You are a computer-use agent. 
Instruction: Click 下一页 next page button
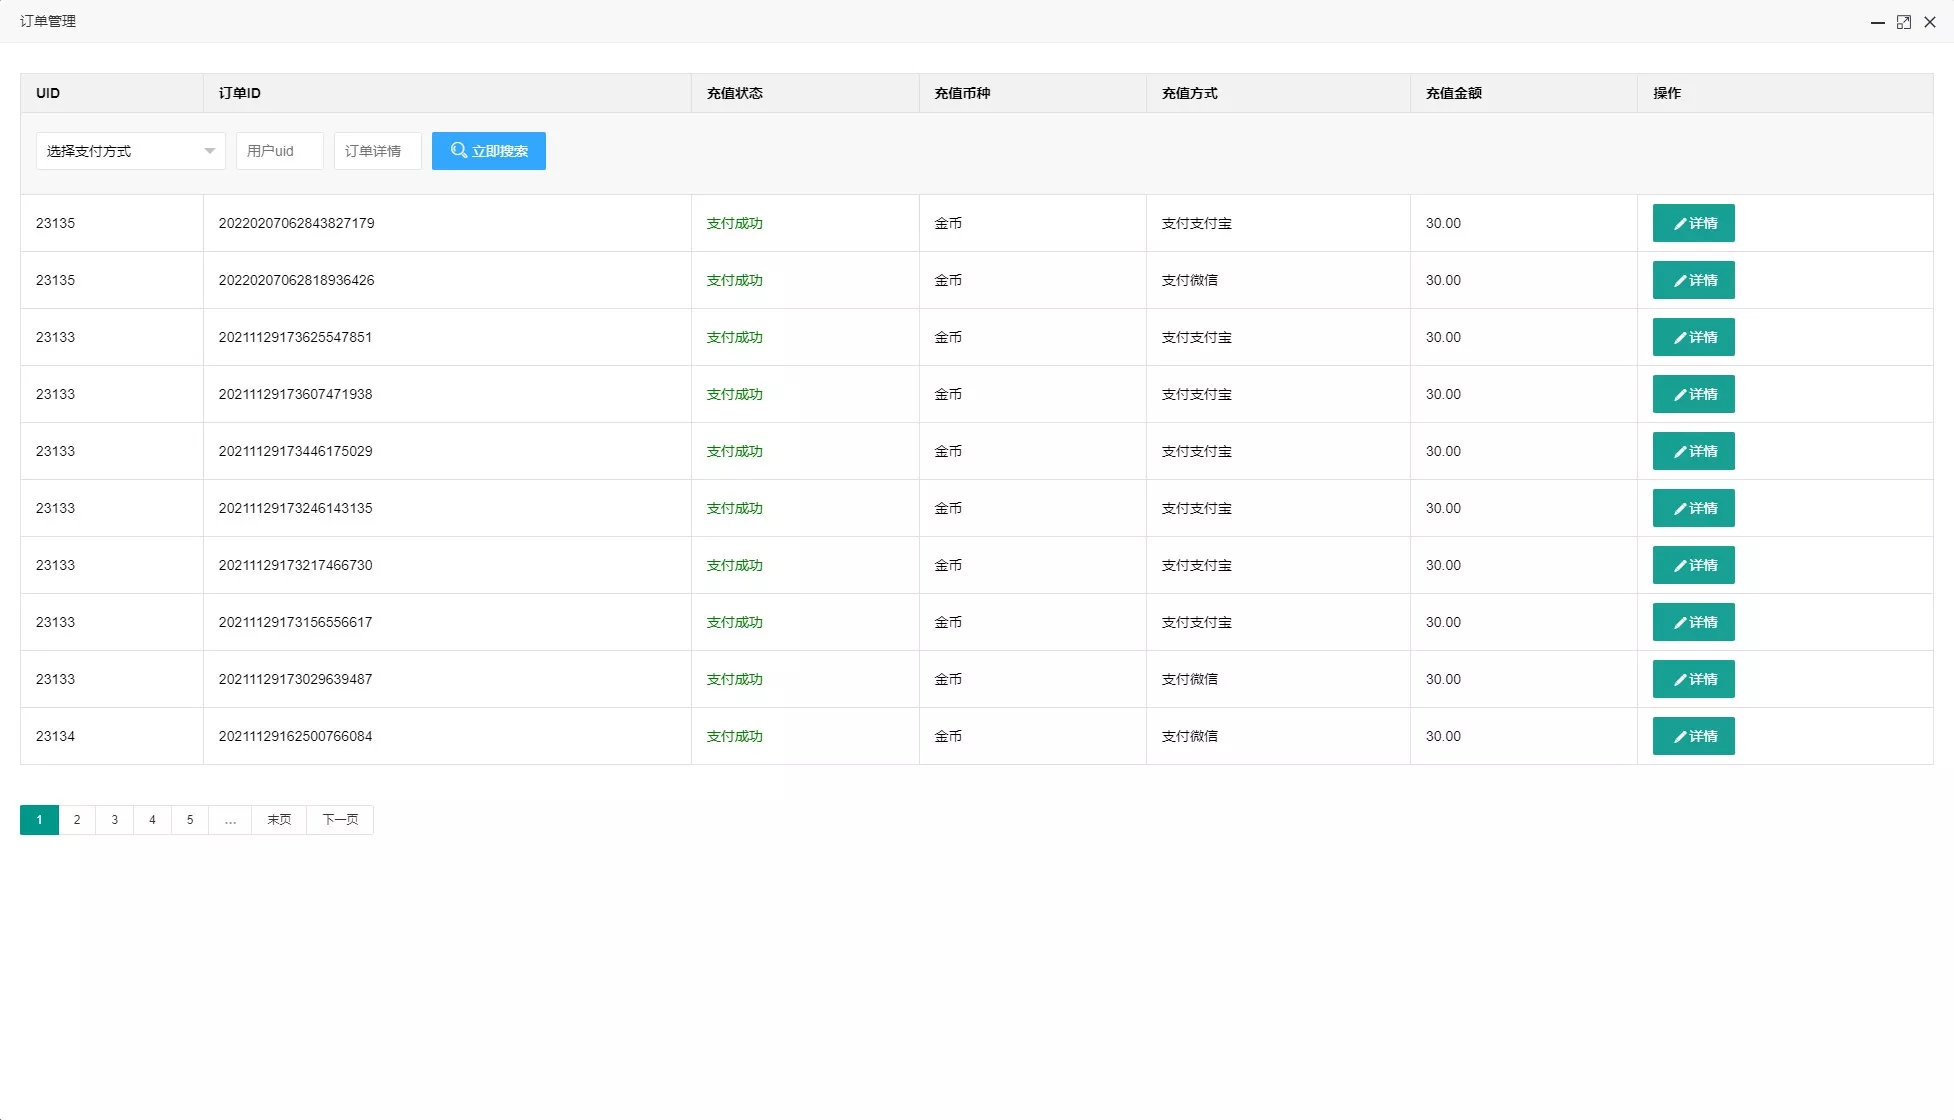pos(340,820)
